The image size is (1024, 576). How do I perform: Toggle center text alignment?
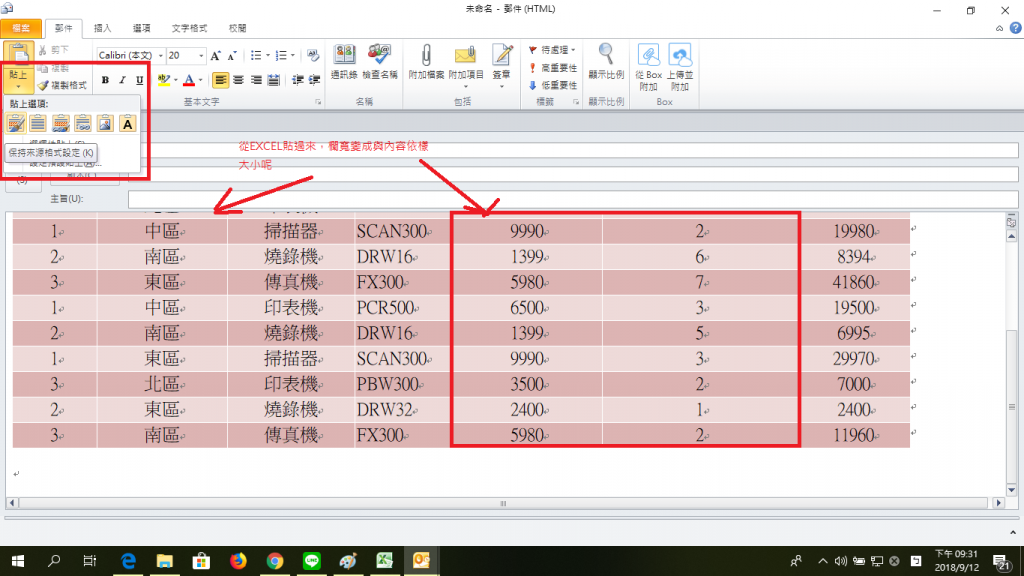coord(238,80)
